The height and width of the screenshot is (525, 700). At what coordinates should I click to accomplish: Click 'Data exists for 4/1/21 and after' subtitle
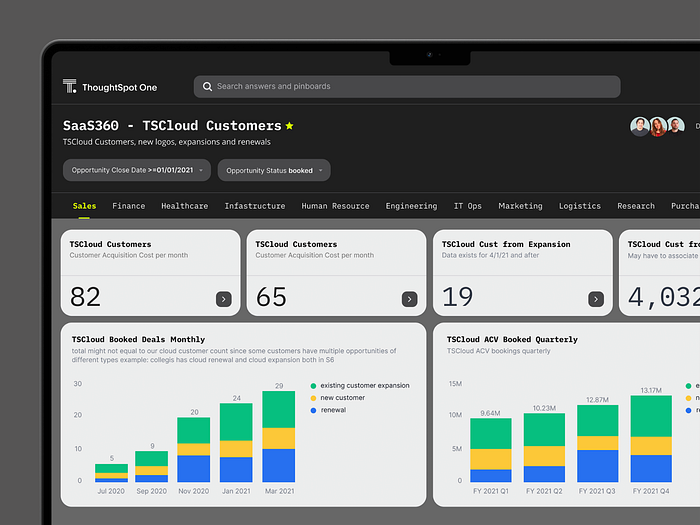[490, 255]
